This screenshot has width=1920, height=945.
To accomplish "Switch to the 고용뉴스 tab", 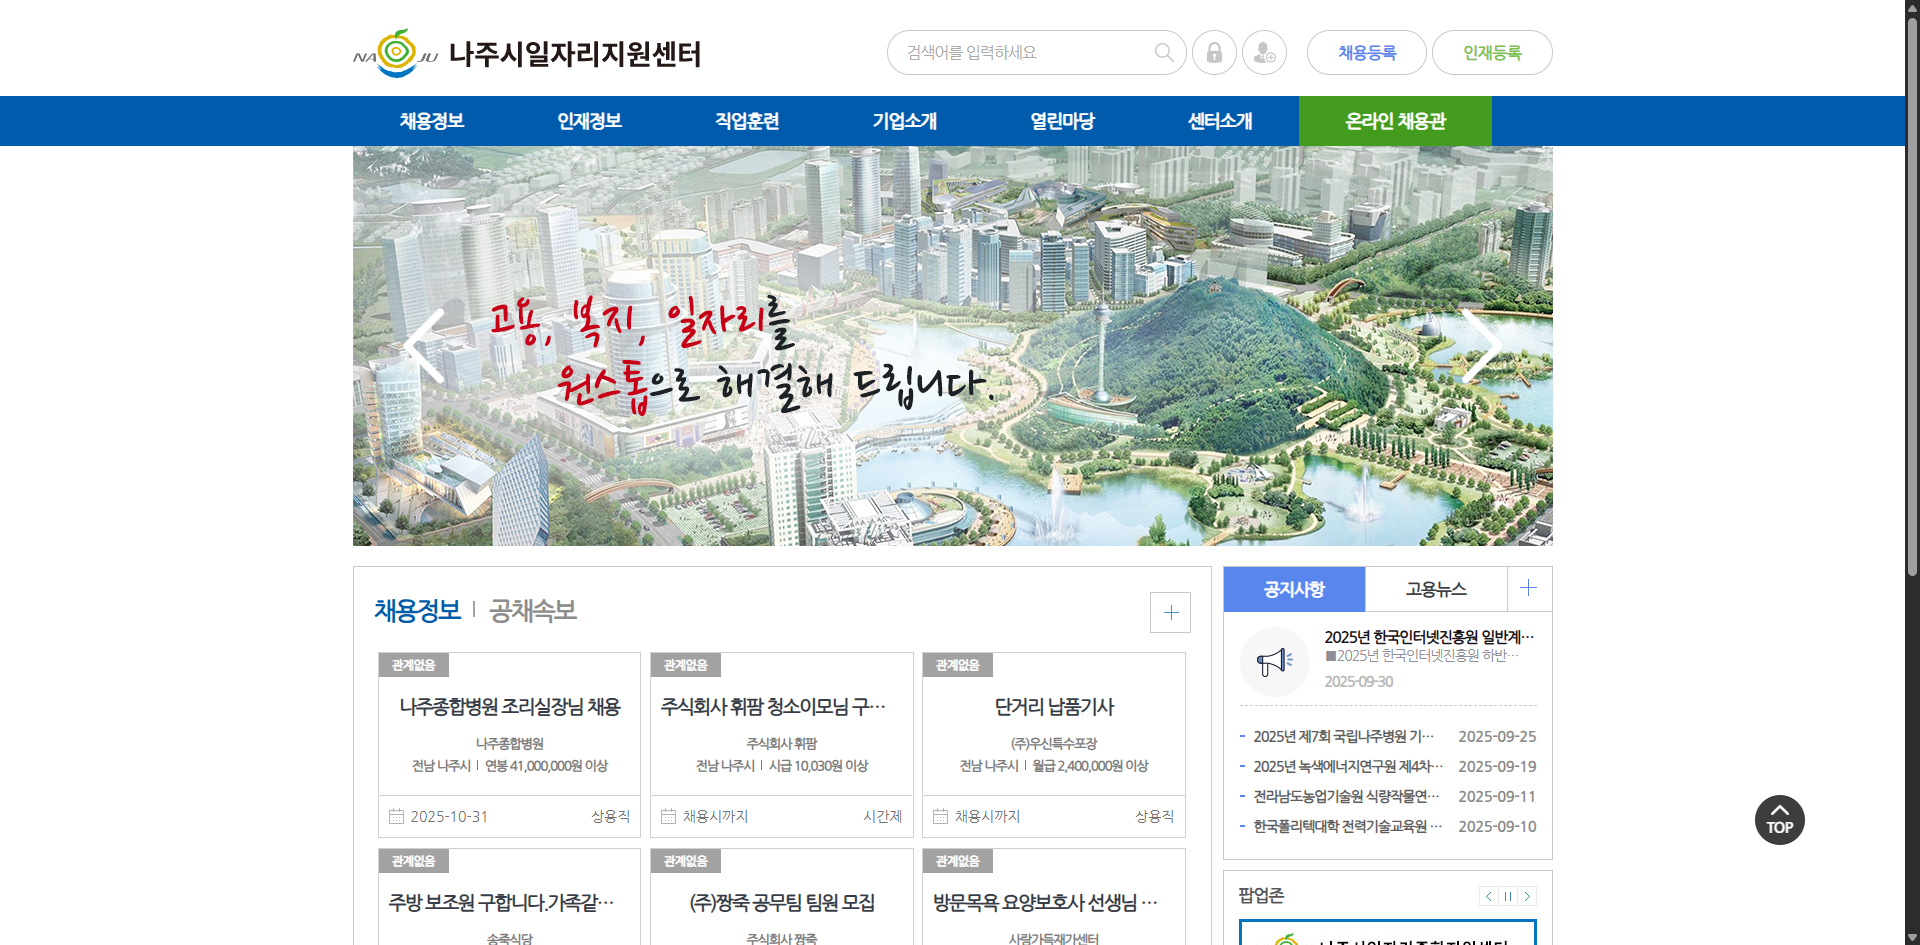I will click(1435, 589).
